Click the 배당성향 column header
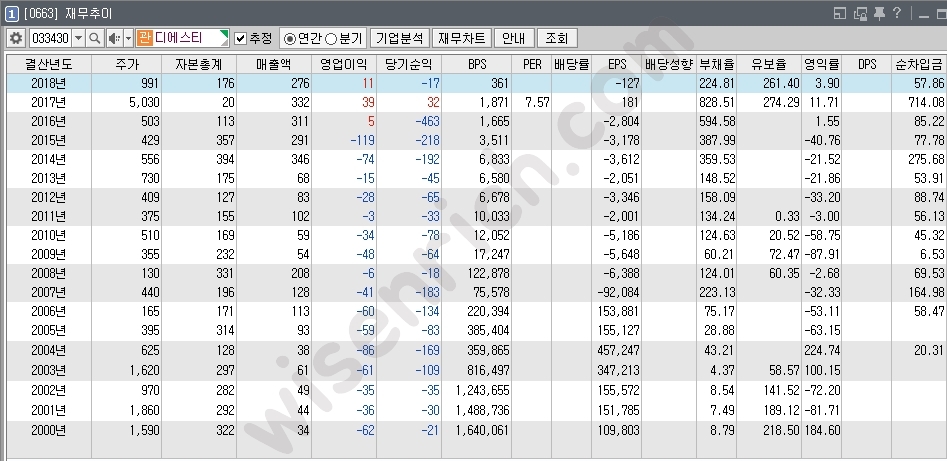 tap(669, 64)
